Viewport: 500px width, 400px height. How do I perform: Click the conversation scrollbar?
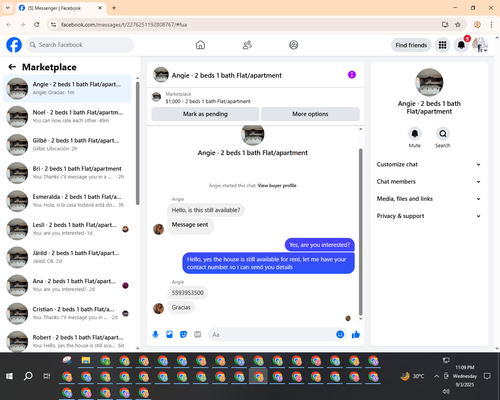point(360,232)
